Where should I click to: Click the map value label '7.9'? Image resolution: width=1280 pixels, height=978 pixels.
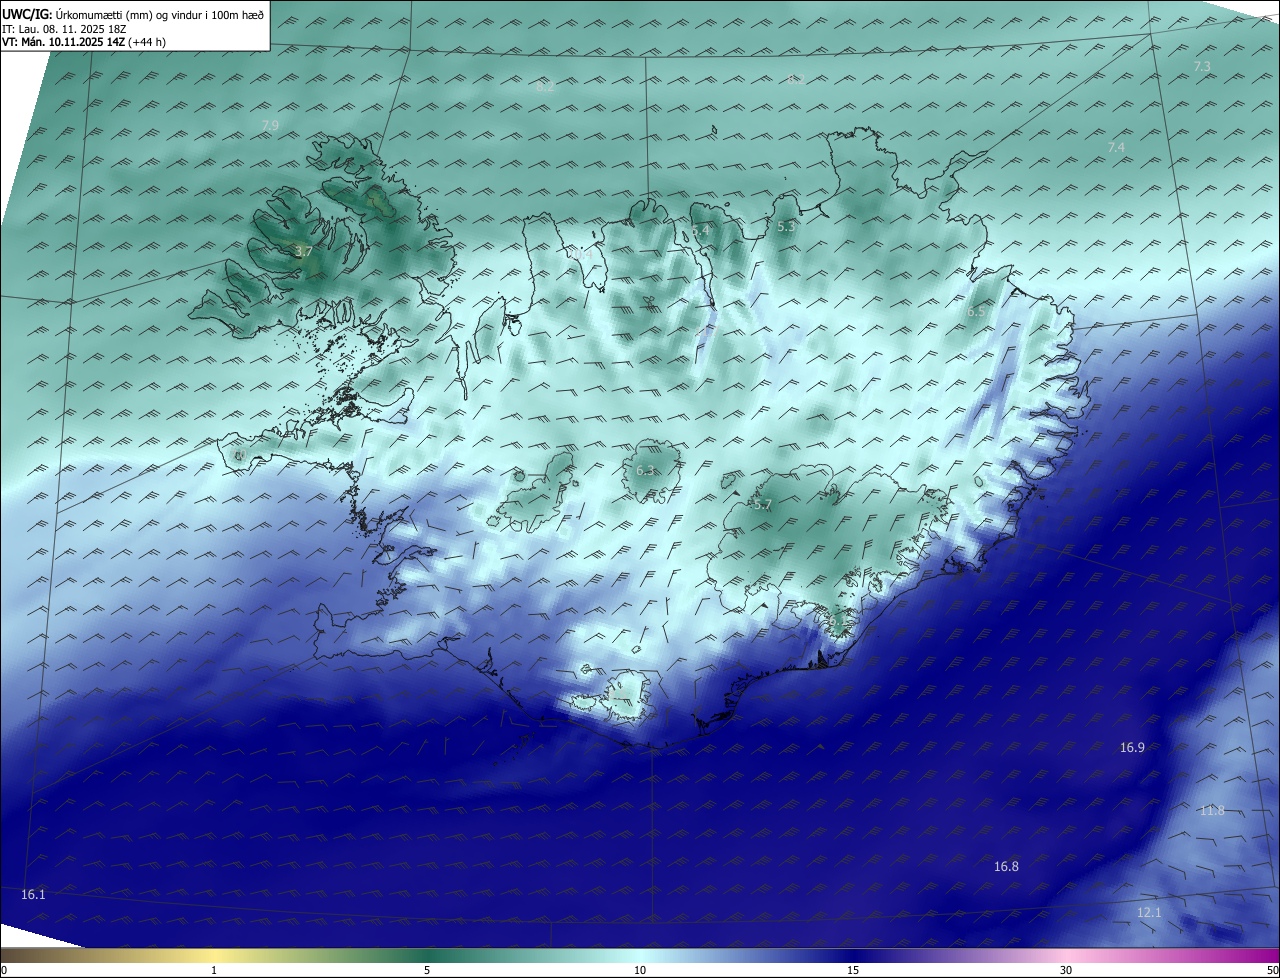270,125
